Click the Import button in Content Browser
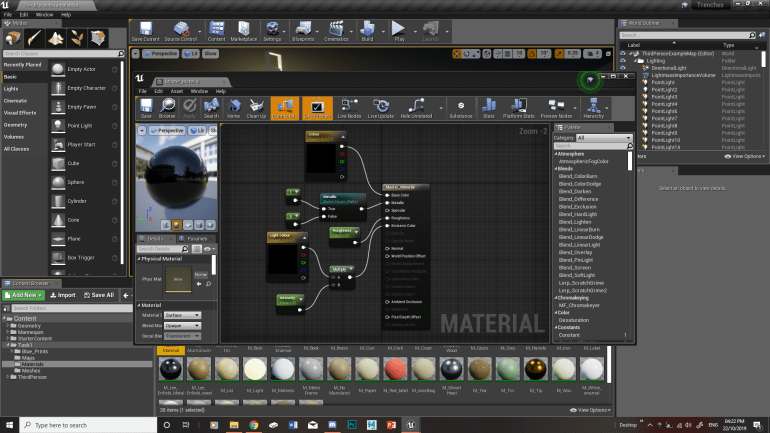This screenshot has width=770, height=433. 63,295
